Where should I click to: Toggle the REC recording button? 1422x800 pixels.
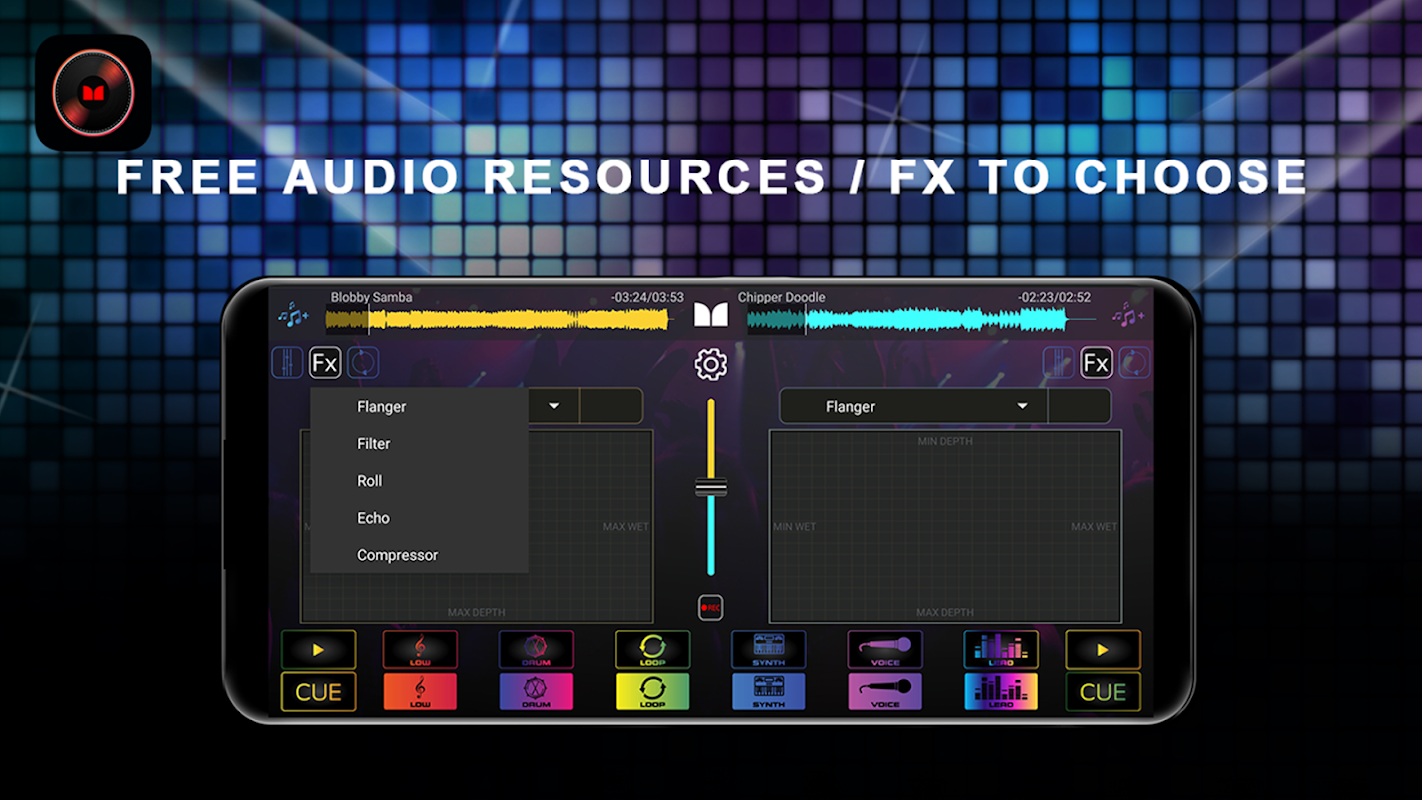point(710,607)
